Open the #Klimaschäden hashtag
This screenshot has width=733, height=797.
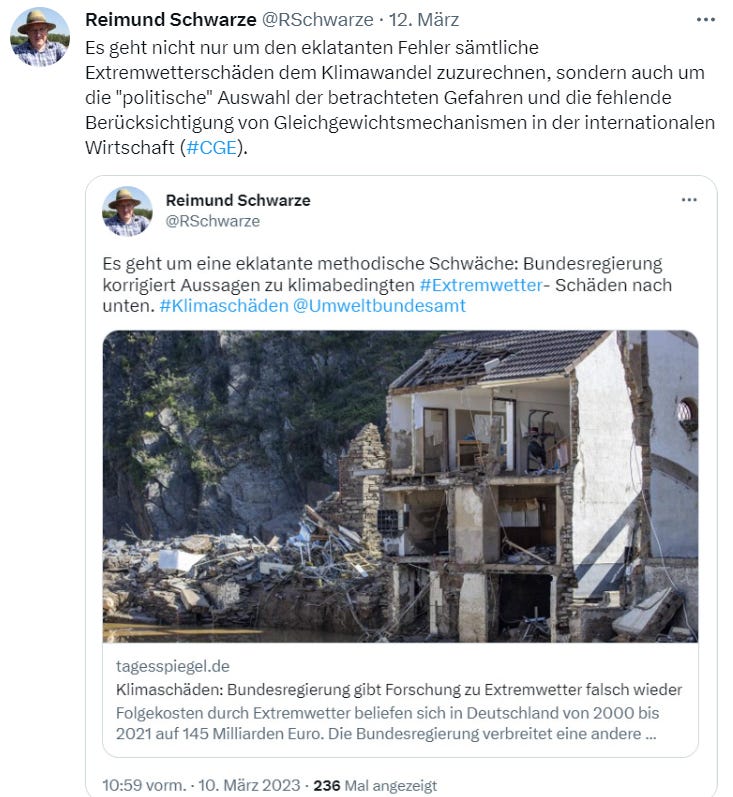(x=224, y=306)
